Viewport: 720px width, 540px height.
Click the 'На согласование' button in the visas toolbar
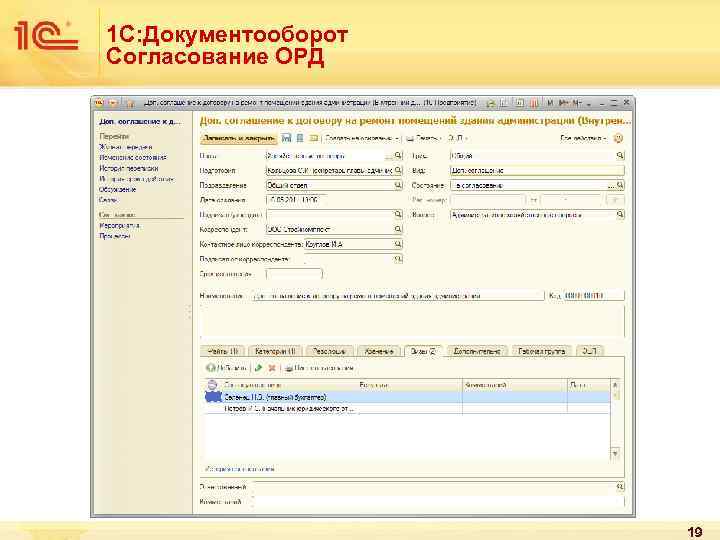[319, 368]
